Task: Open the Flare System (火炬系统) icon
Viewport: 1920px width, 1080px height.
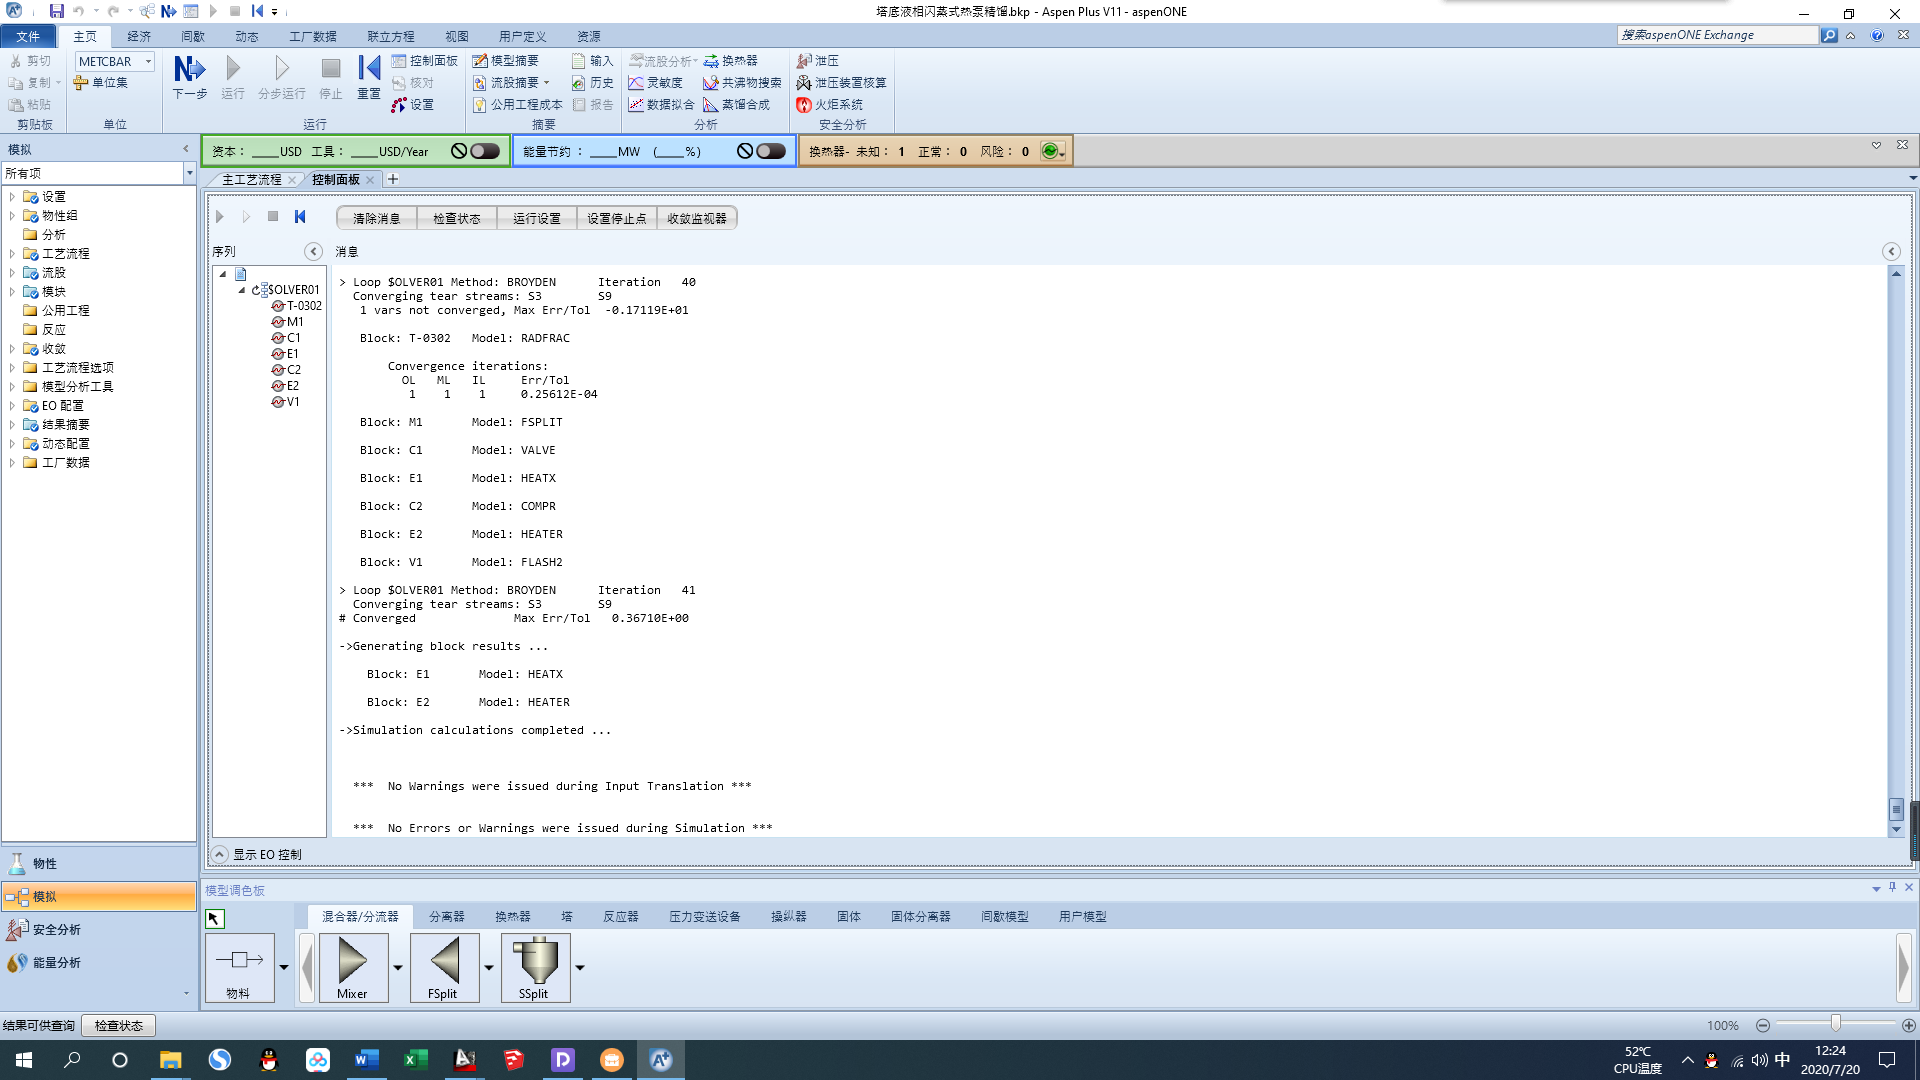Action: [830, 105]
